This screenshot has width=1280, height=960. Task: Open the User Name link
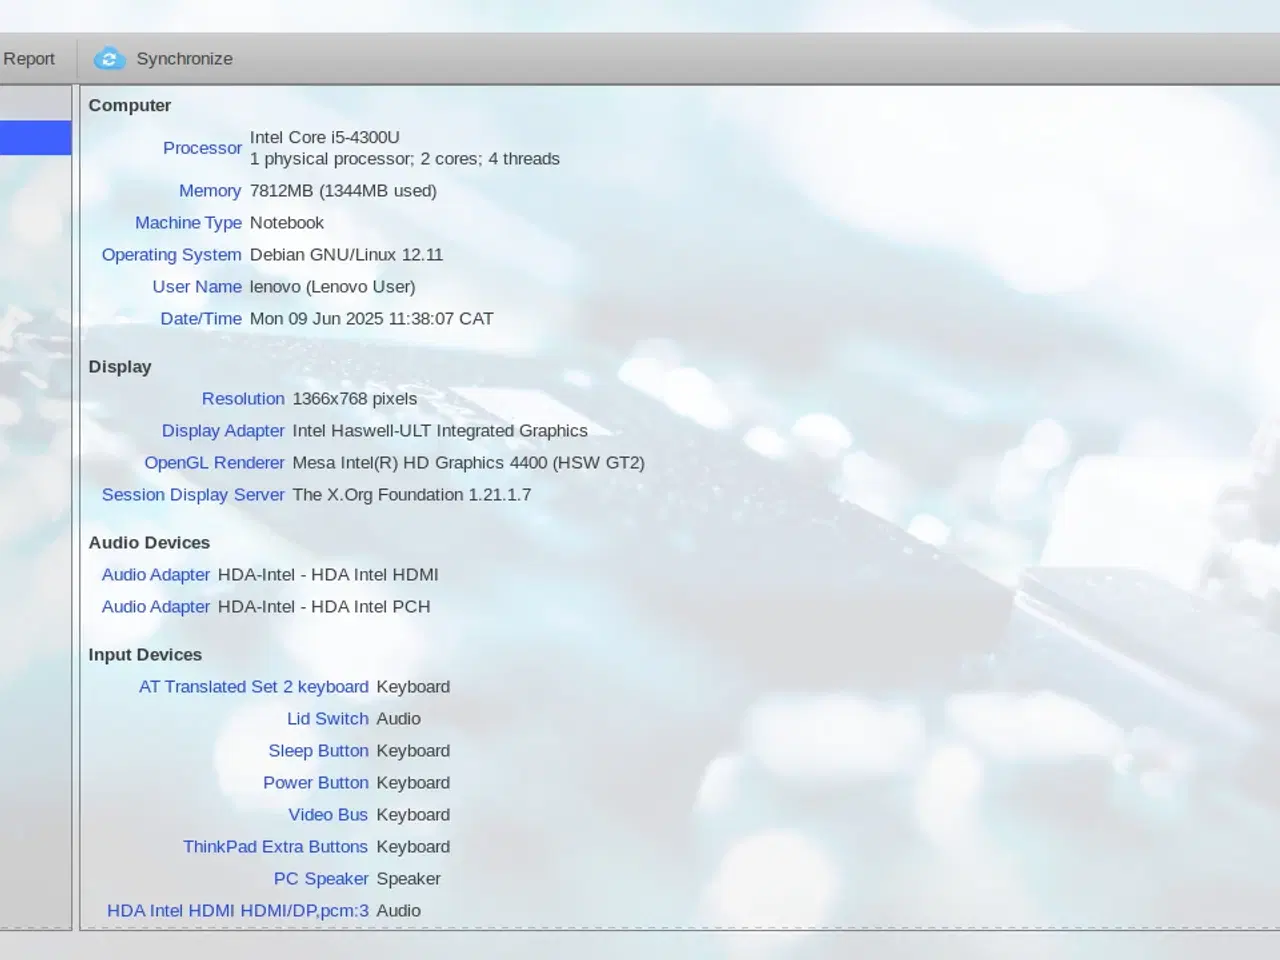pyautogui.click(x=197, y=287)
